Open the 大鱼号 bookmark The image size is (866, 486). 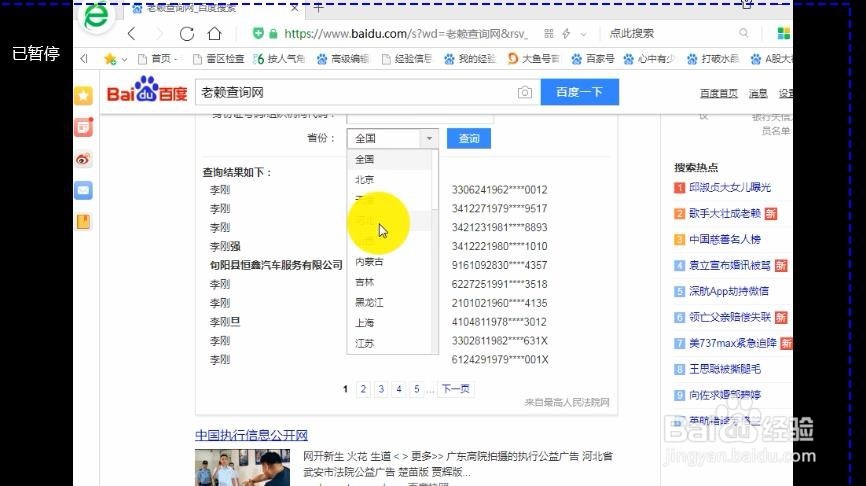point(534,59)
